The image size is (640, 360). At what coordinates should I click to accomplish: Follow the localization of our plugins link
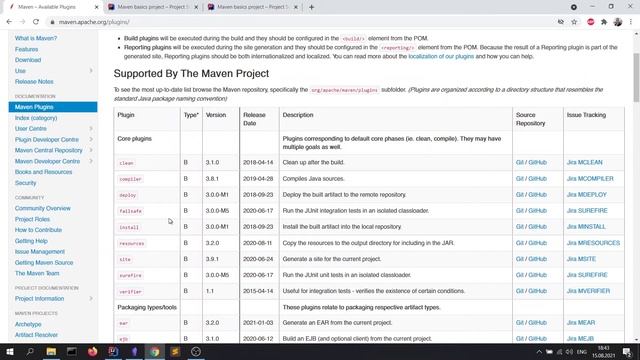pyautogui.click(x=441, y=56)
